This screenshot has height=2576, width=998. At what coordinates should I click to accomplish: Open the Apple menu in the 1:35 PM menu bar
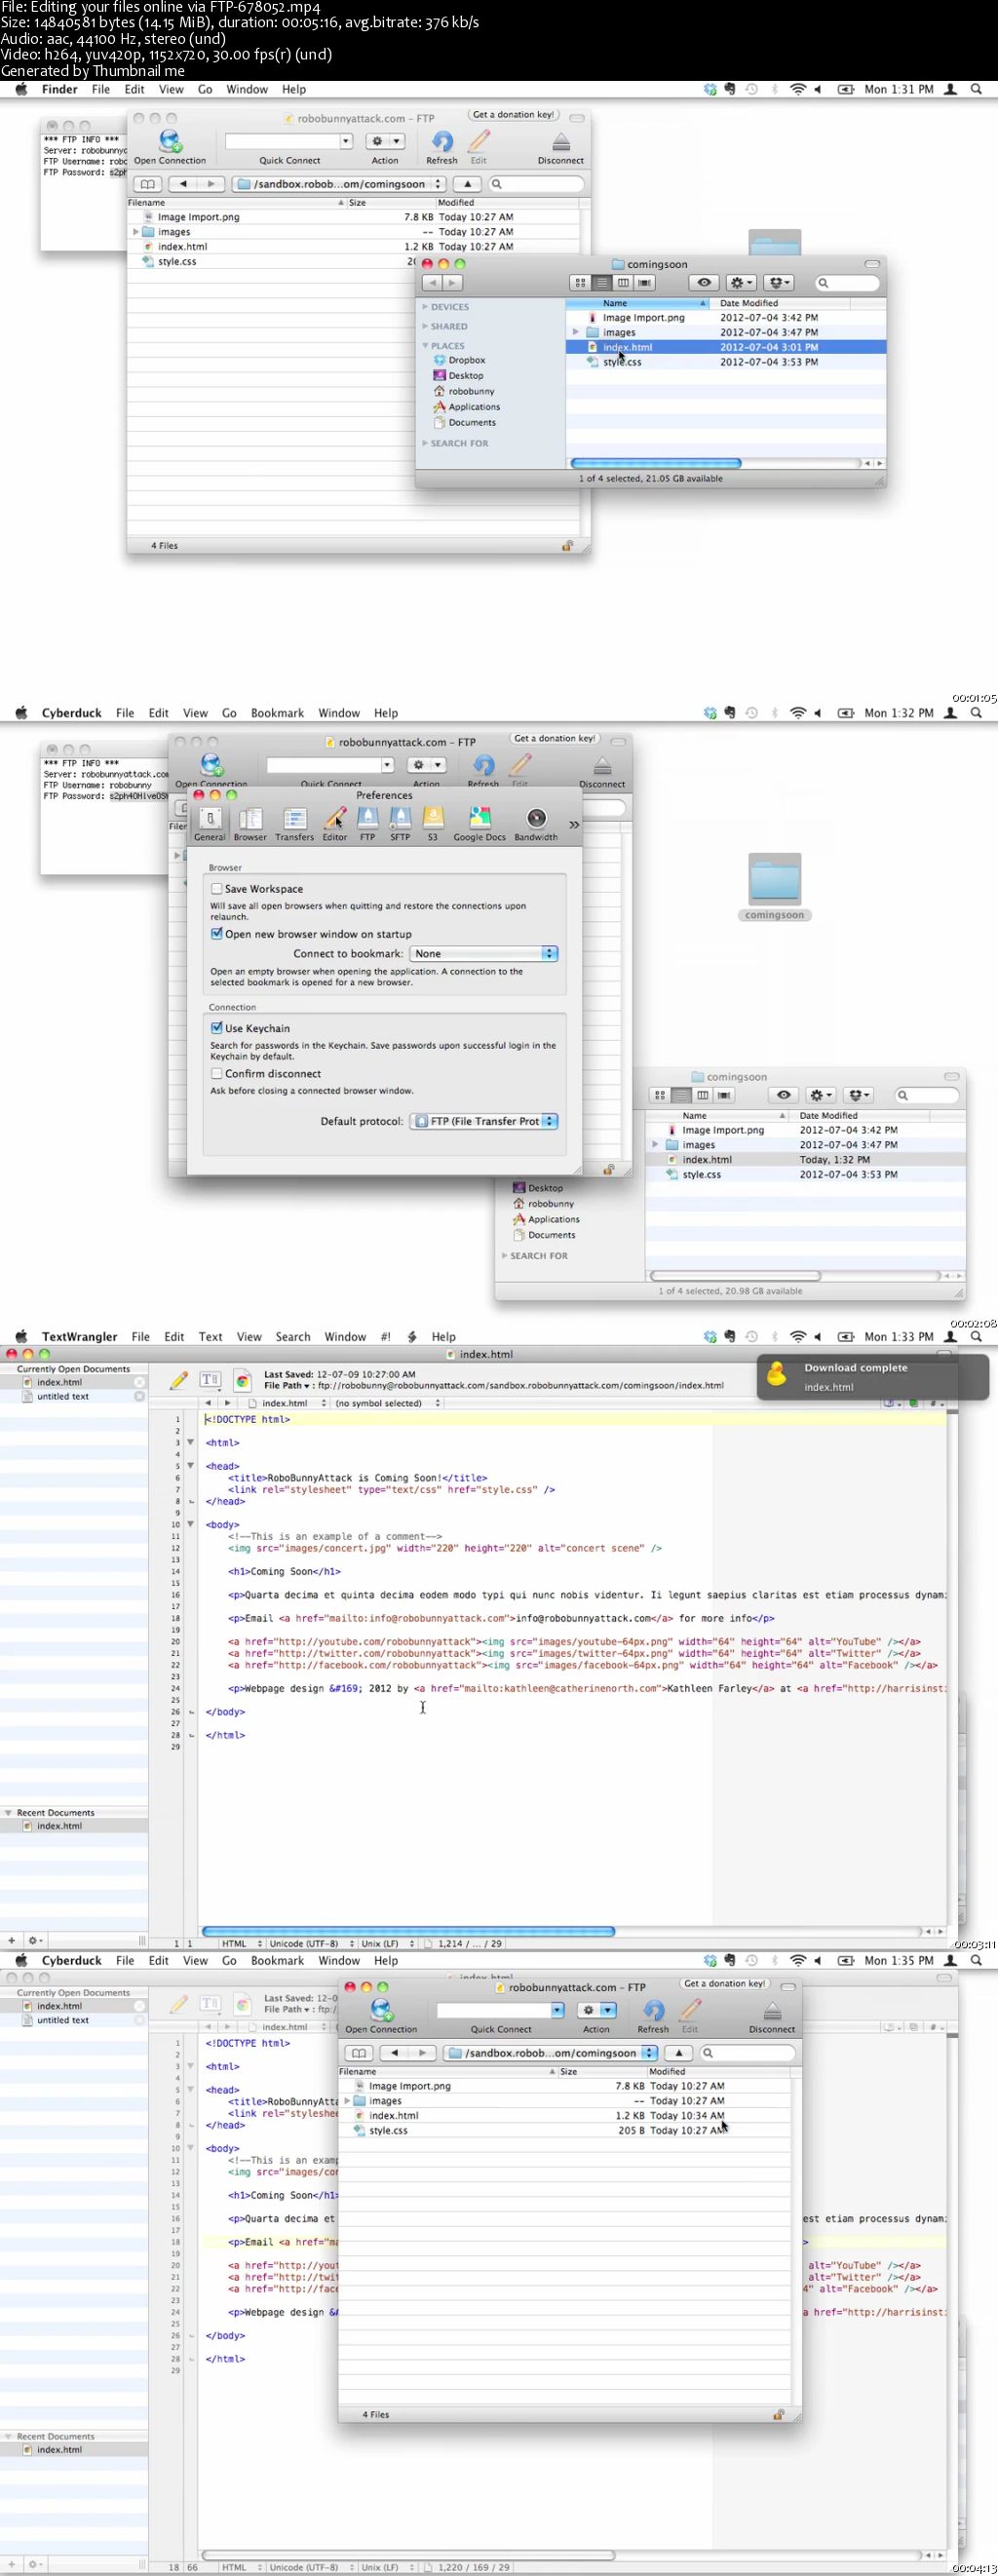21,1960
